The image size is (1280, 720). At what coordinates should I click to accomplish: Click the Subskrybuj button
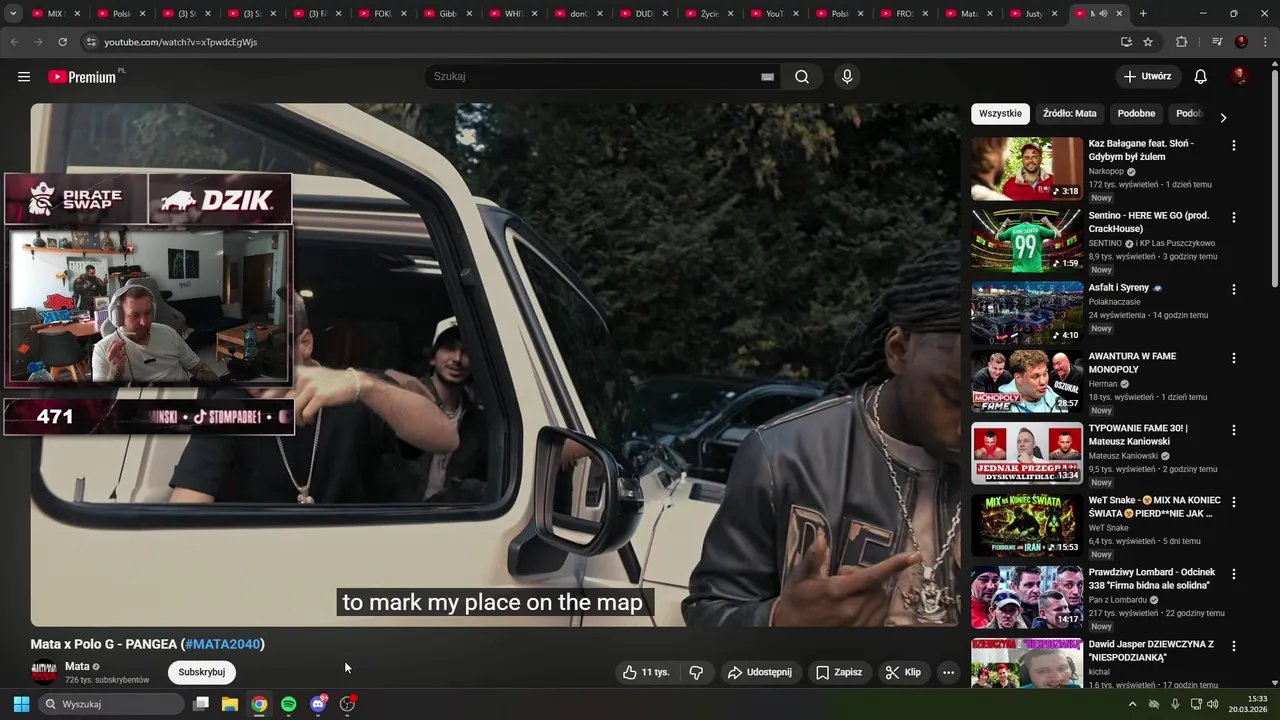[202, 673]
